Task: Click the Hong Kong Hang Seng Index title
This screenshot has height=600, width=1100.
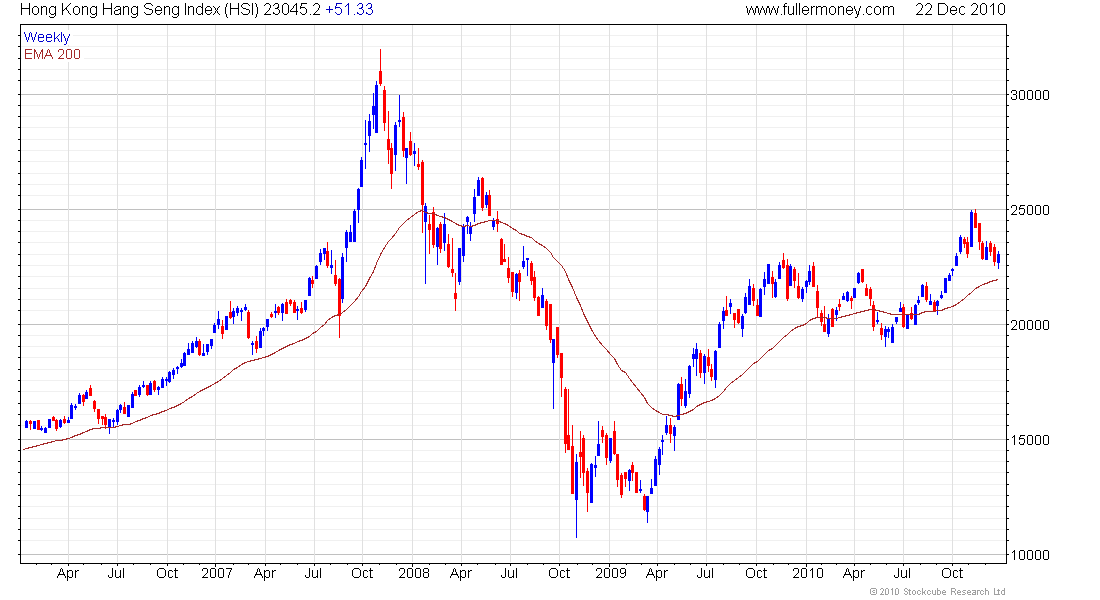Action: [139, 10]
